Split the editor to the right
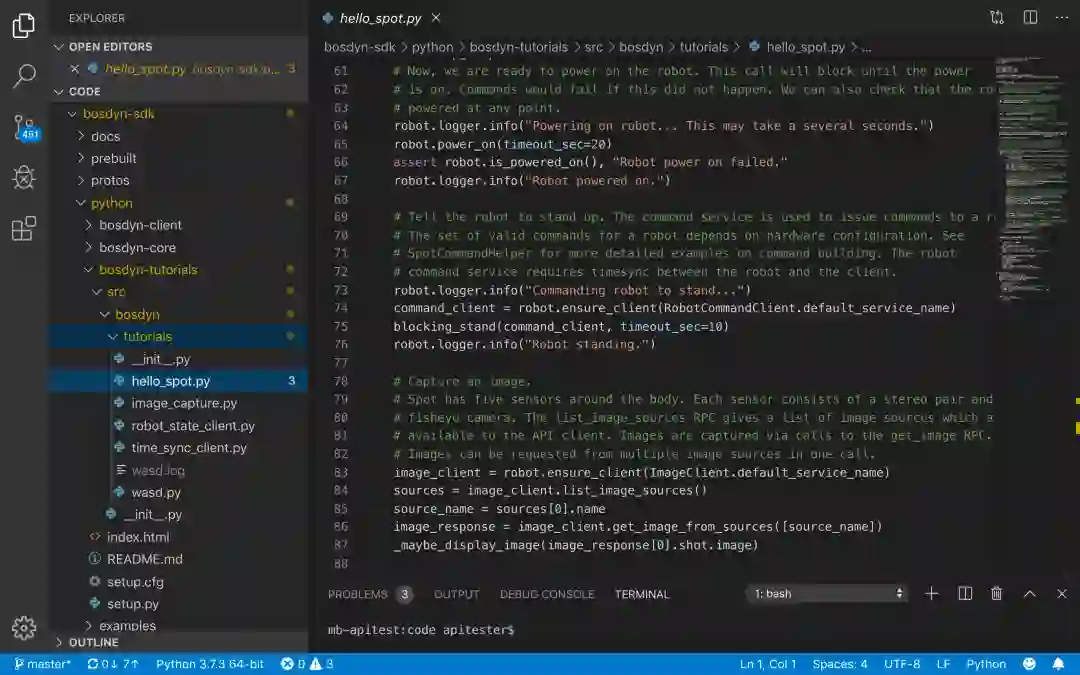This screenshot has height=675, width=1080. click(x=1030, y=17)
